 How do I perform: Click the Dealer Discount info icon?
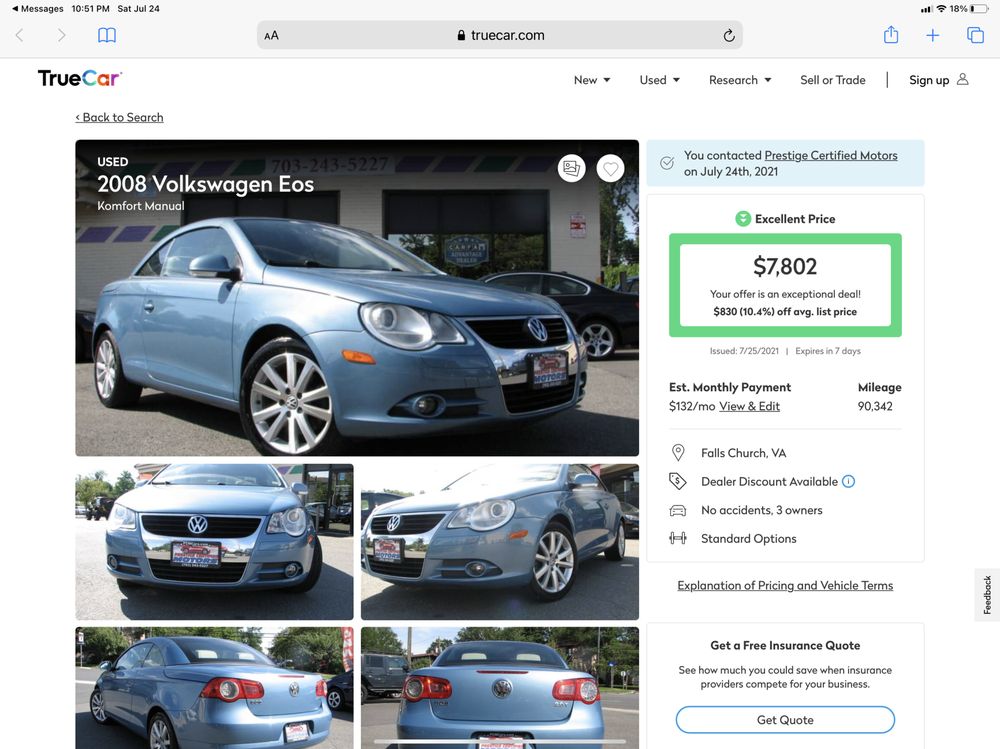click(848, 481)
